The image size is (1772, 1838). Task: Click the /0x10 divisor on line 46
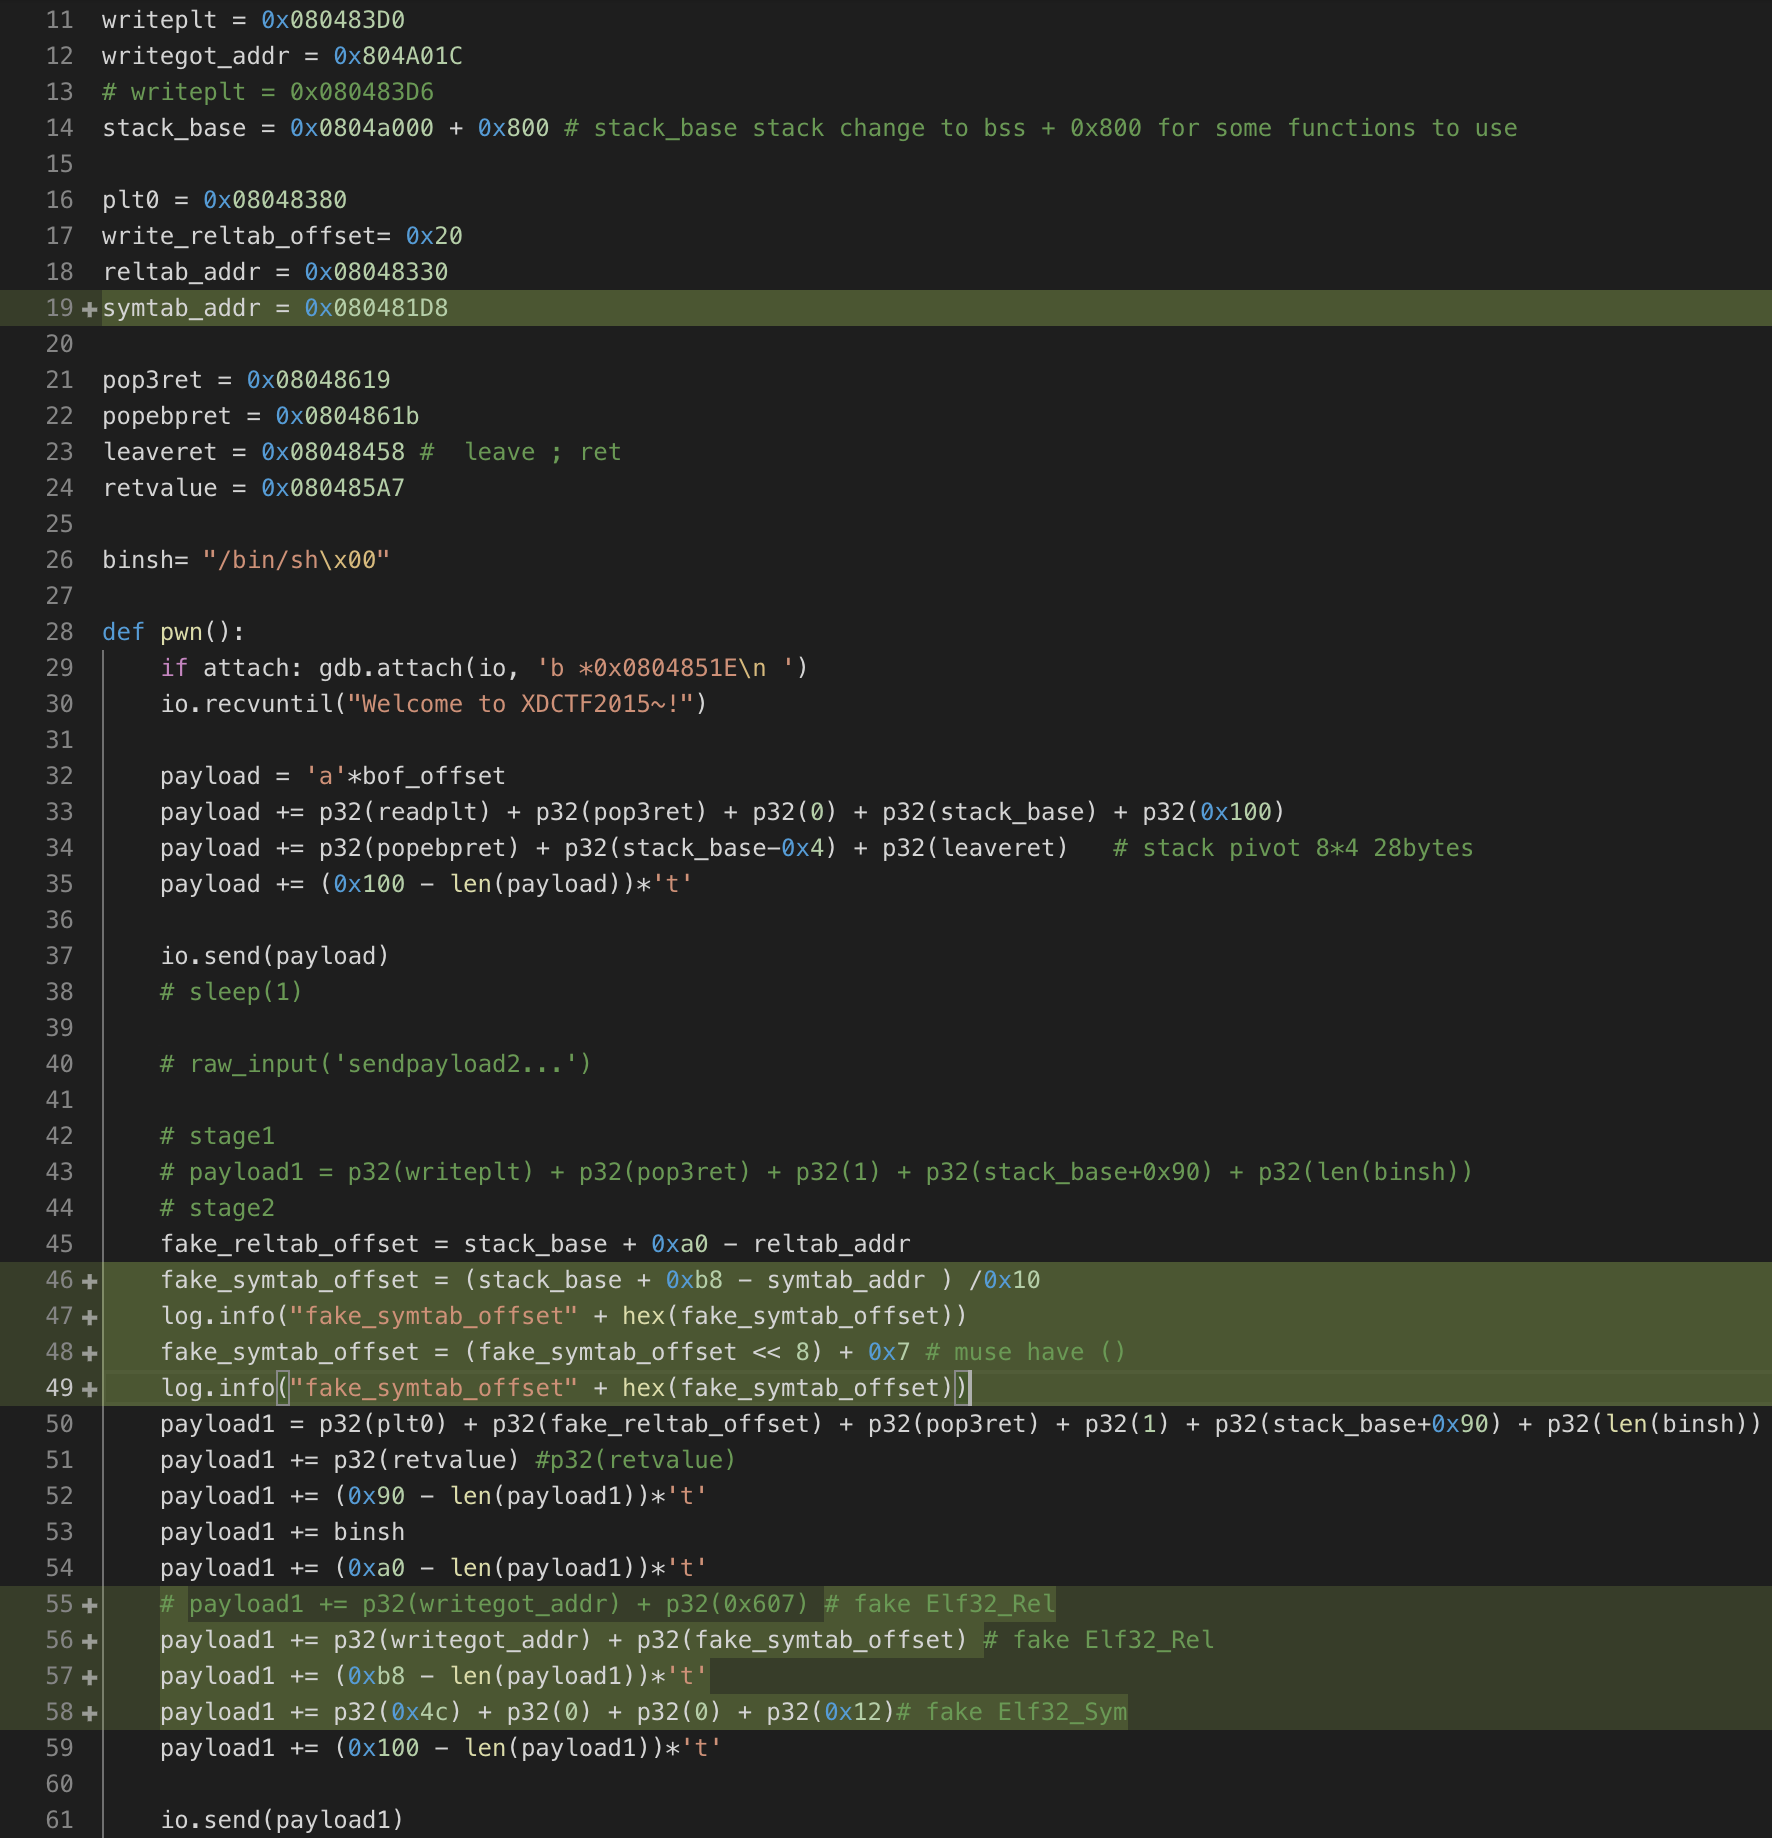click(x=1004, y=1280)
